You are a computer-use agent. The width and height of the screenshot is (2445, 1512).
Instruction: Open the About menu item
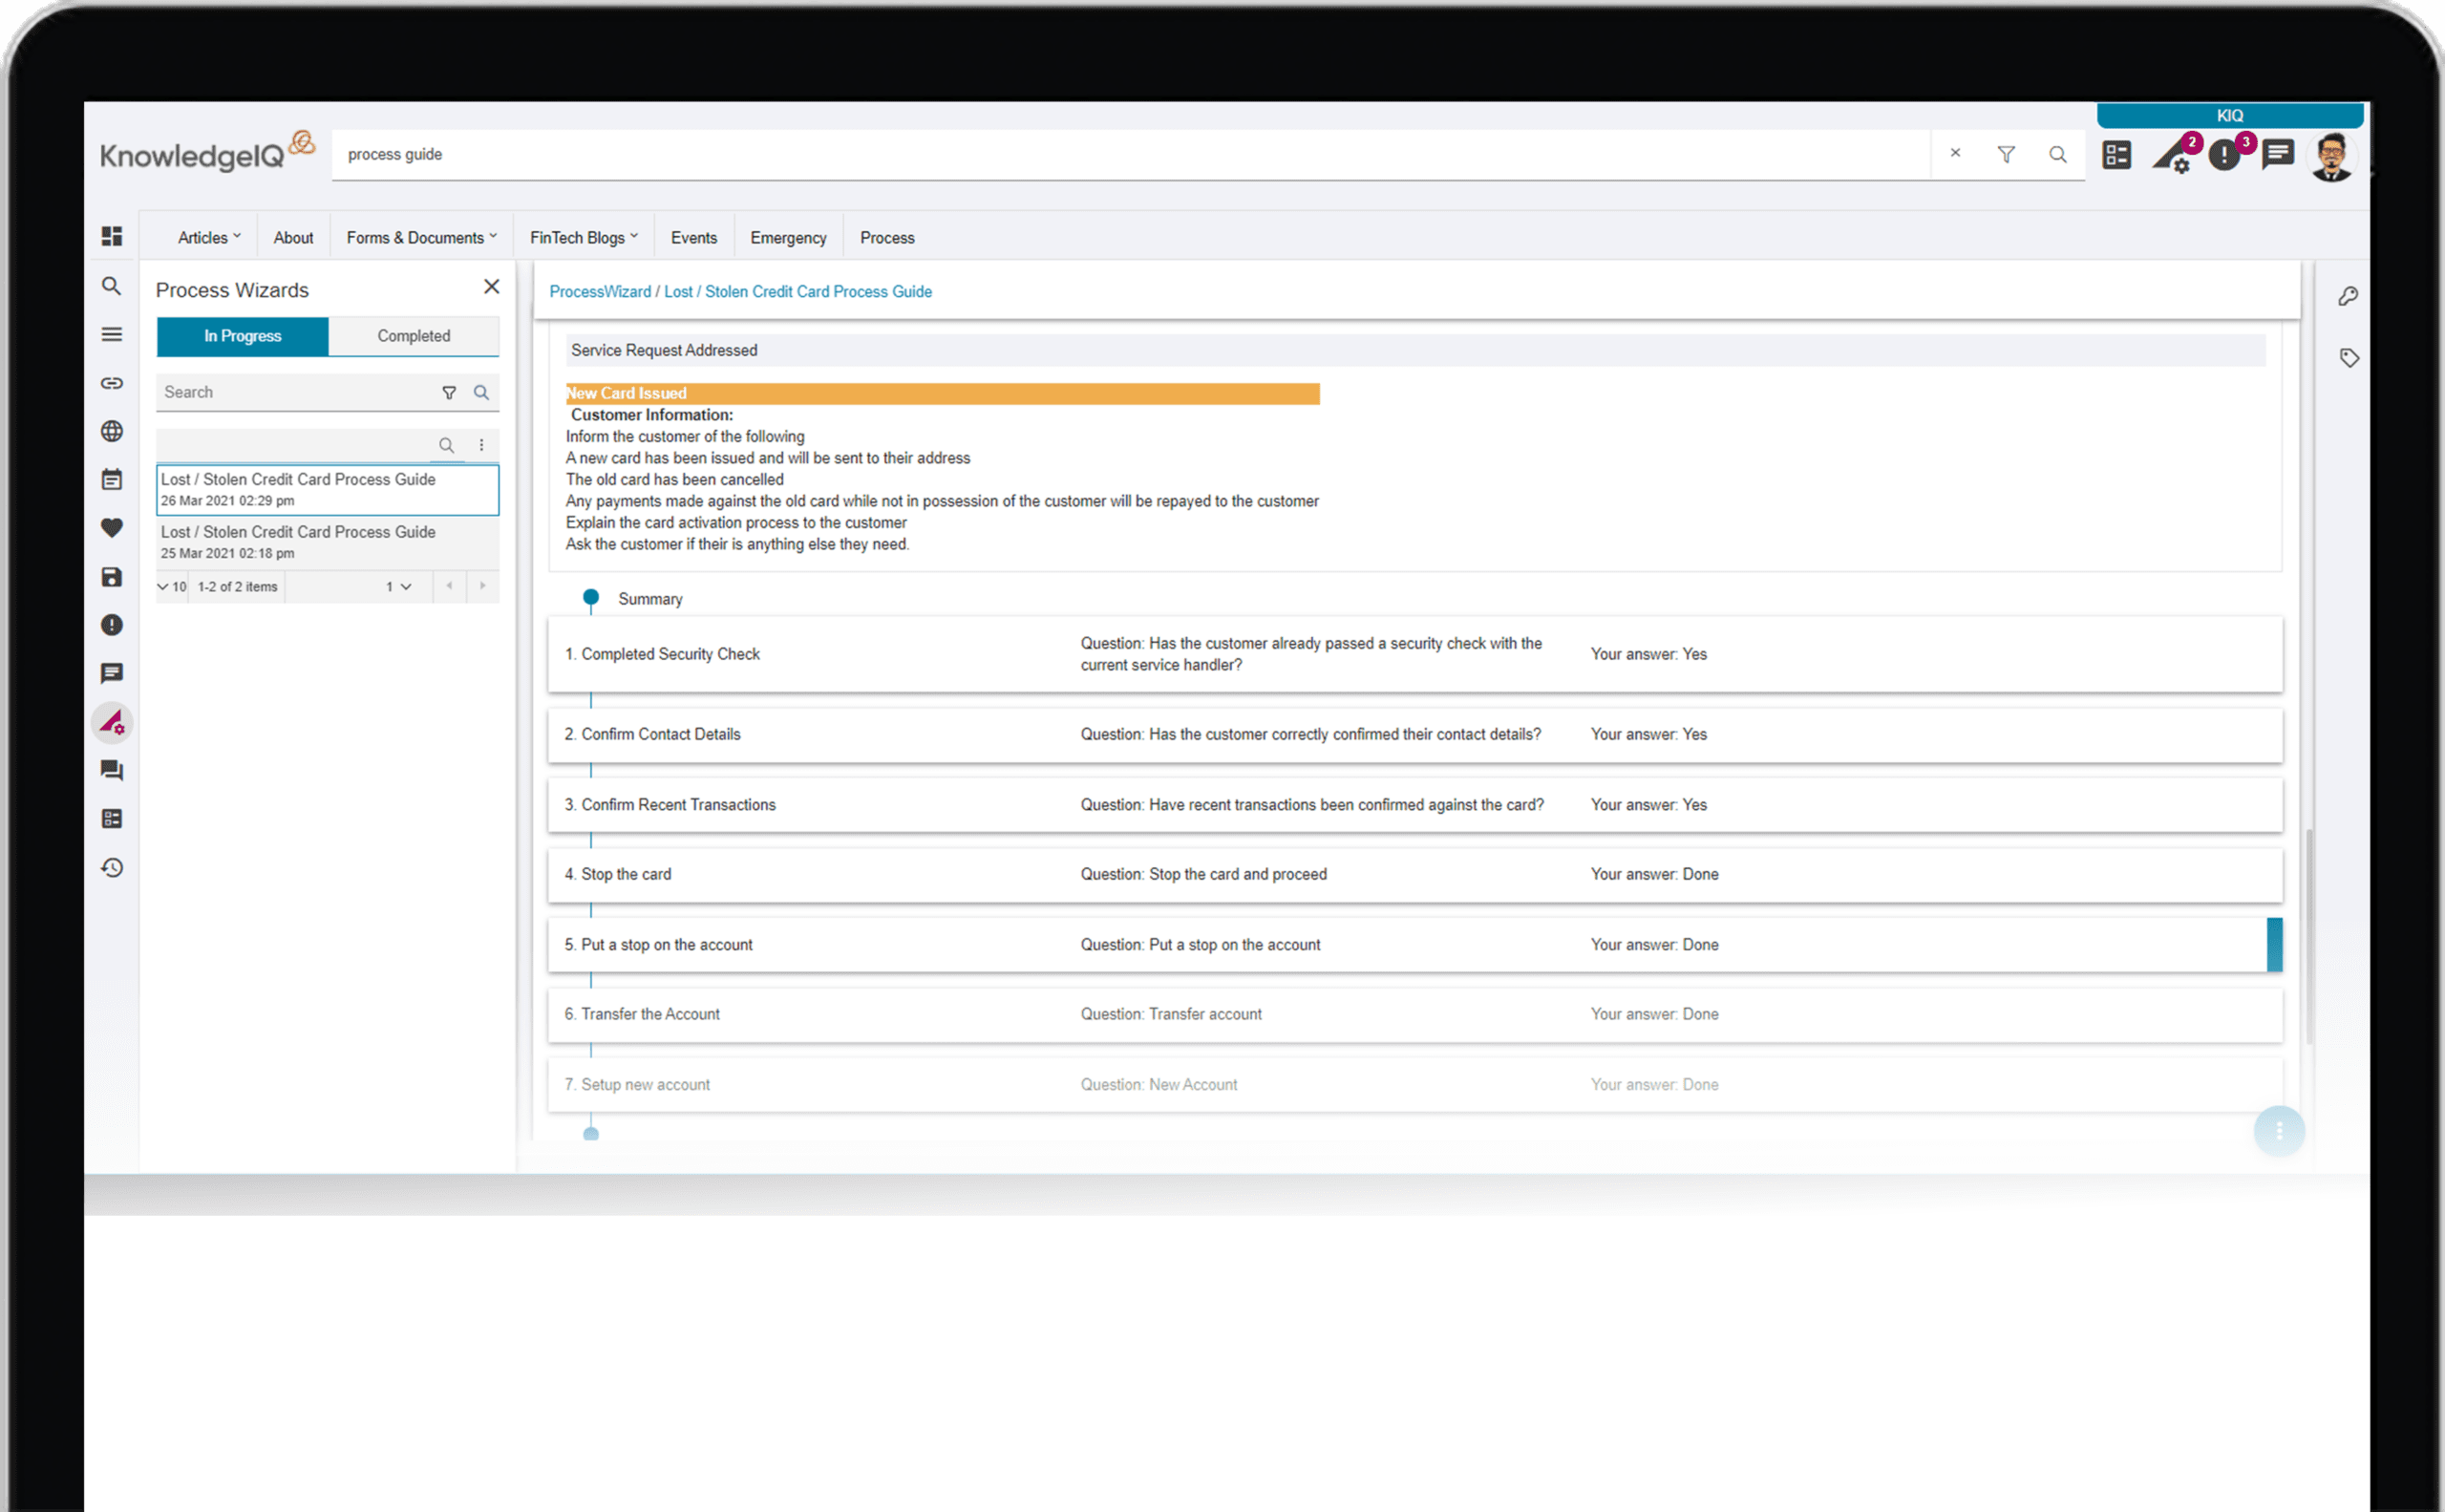click(293, 238)
